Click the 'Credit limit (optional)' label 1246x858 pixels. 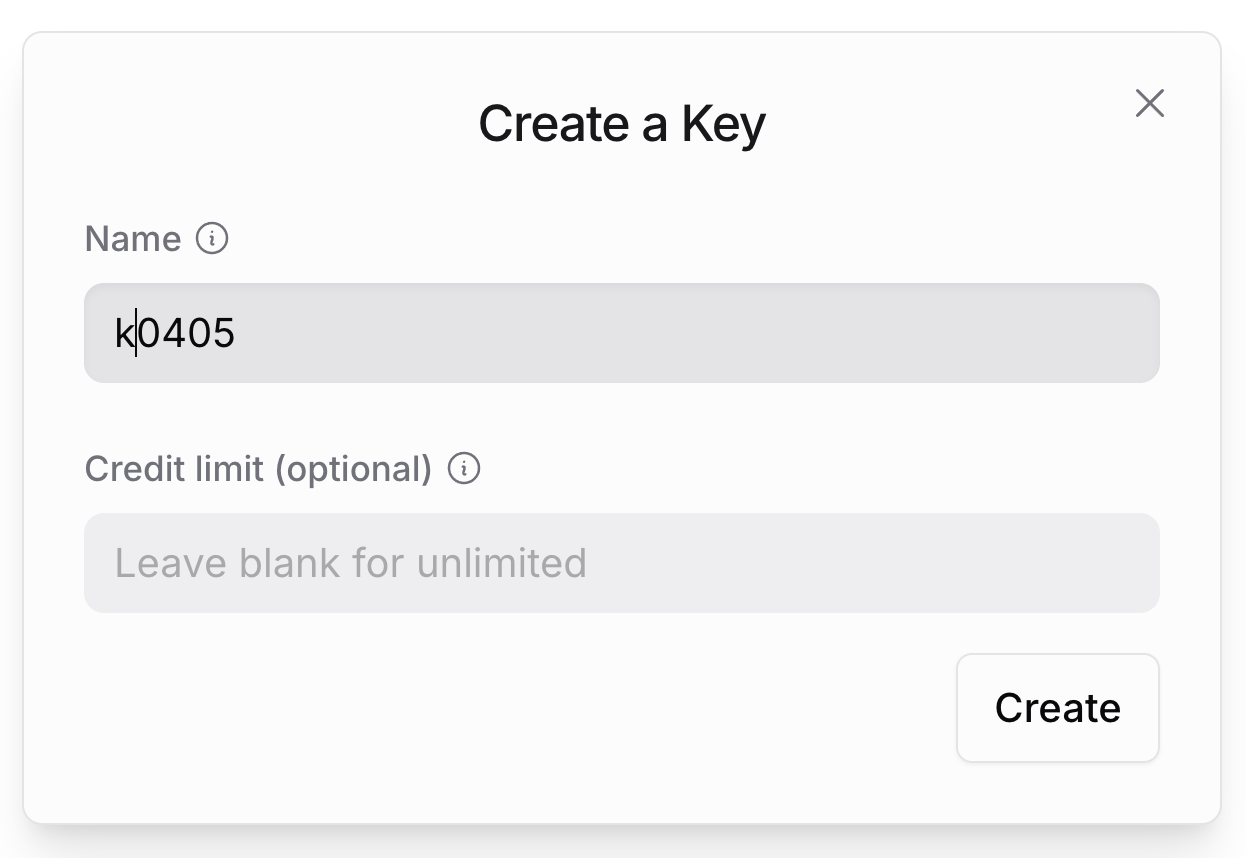pyautogui.click(x=258, y=468)
